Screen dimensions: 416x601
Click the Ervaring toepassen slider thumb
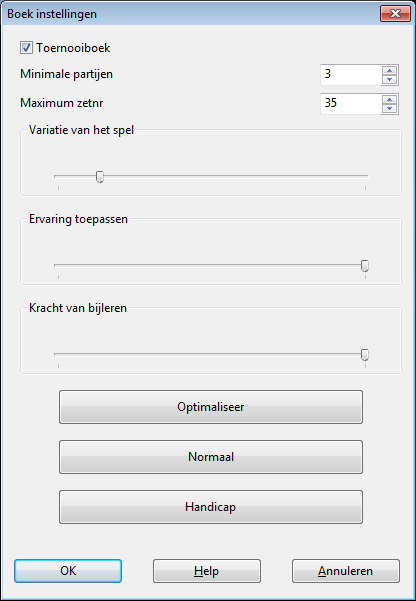365,266
